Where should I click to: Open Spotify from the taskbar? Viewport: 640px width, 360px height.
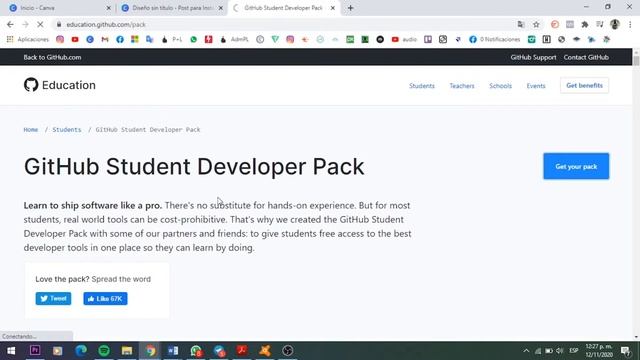coord(104,351)
